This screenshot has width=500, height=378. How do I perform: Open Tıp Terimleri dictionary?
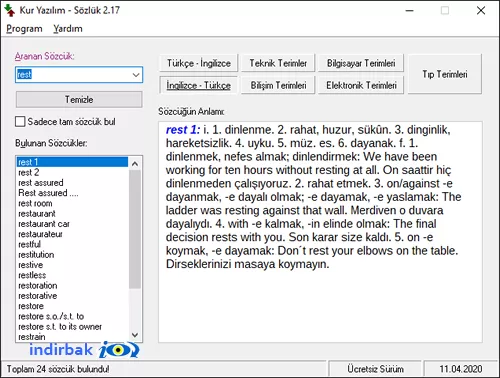click(445, 74)
